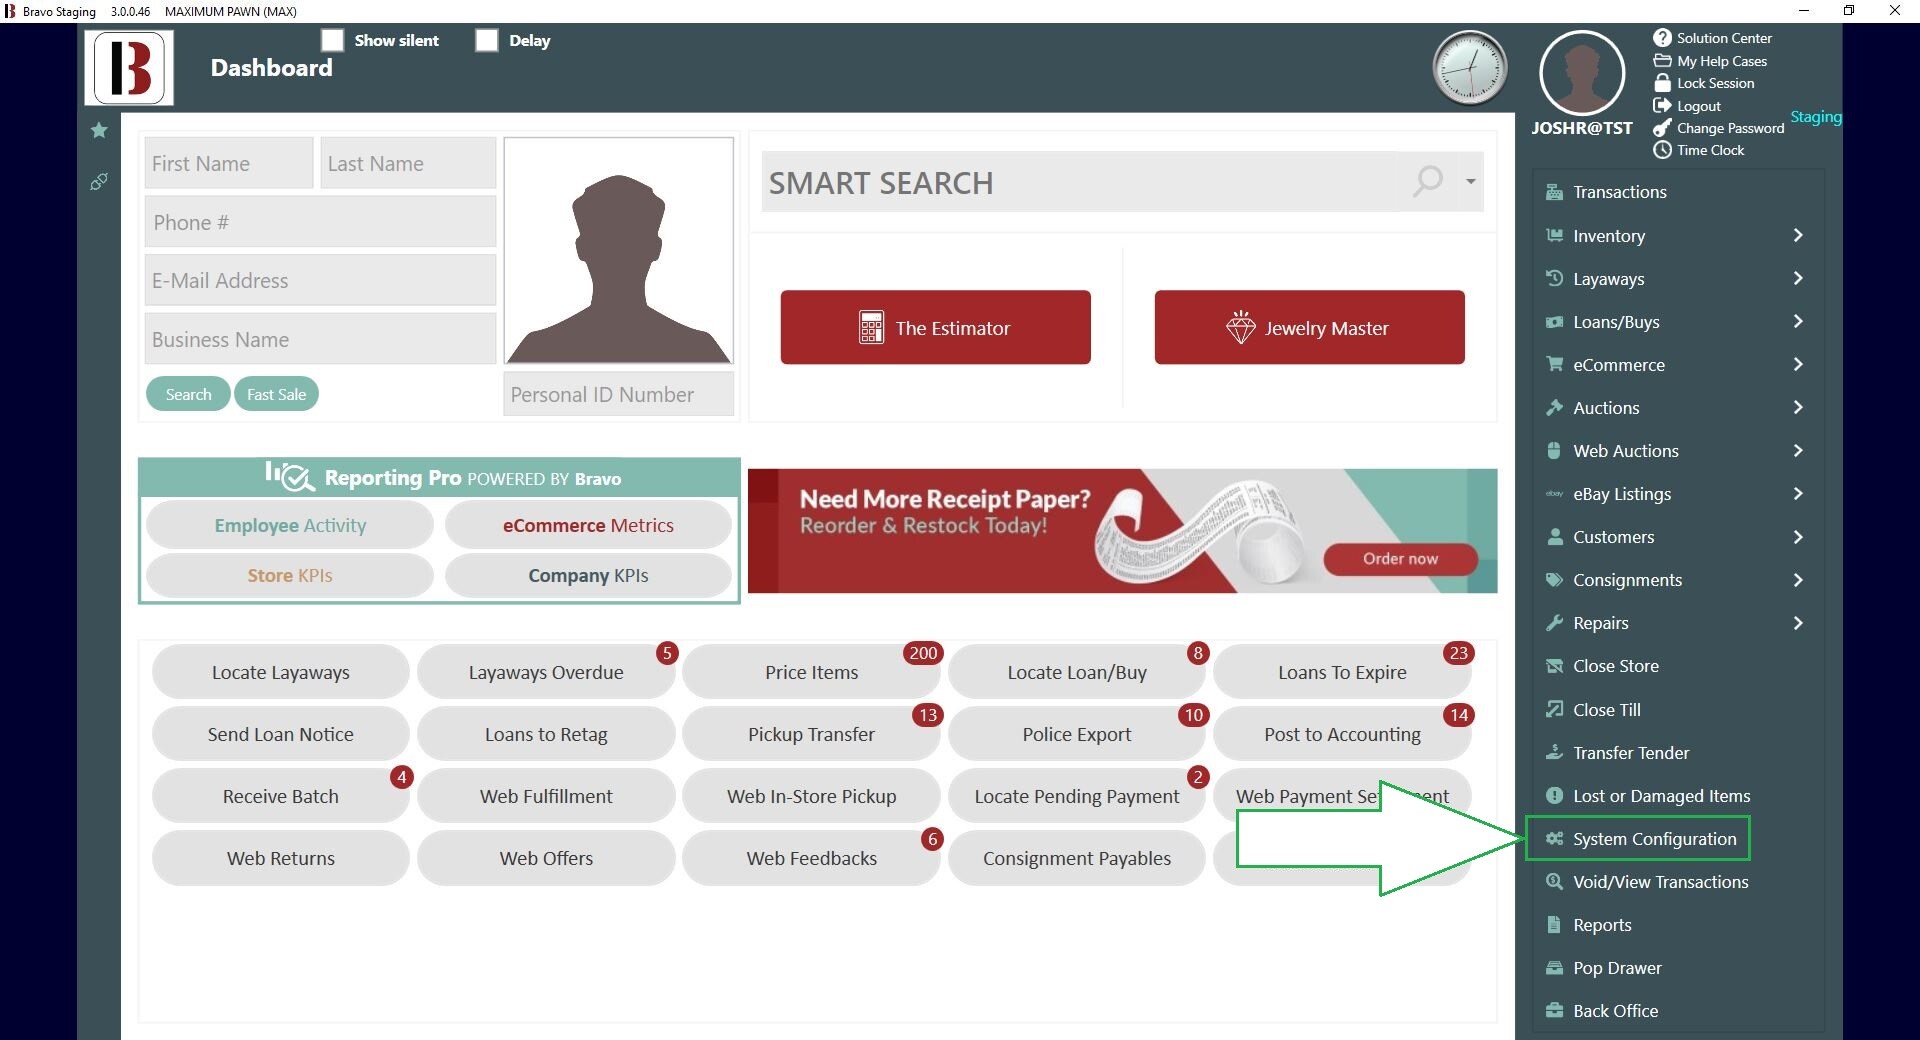Click the green Search button

188,394
